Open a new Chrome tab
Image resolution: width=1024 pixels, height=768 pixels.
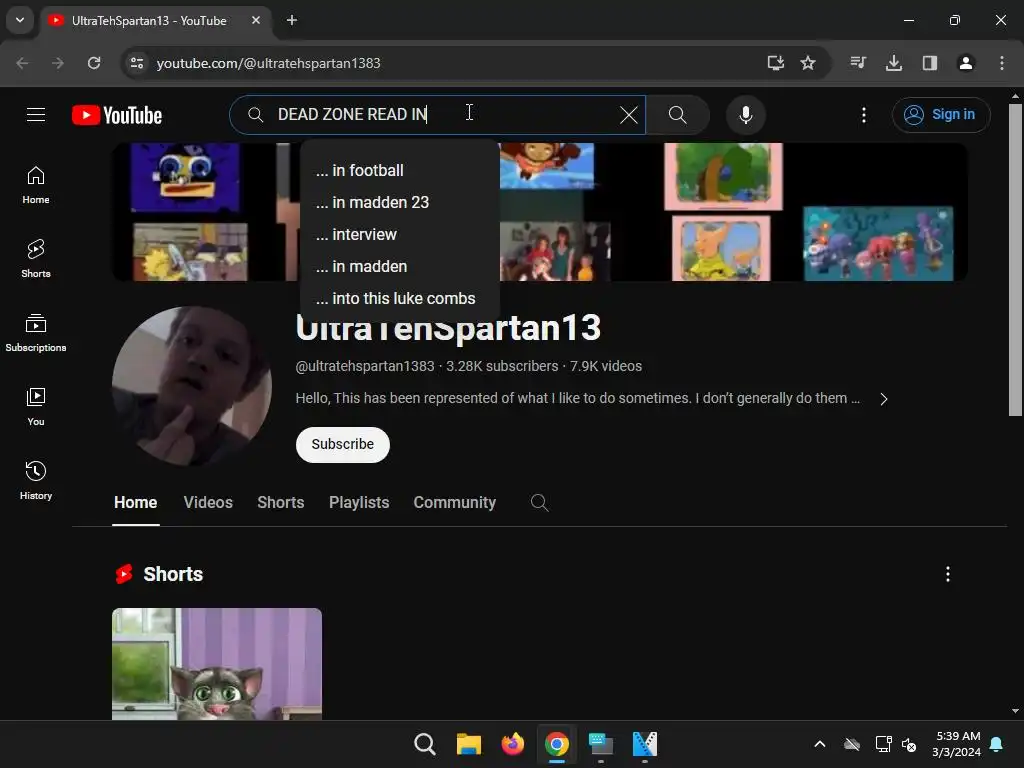tap(292, 20)
